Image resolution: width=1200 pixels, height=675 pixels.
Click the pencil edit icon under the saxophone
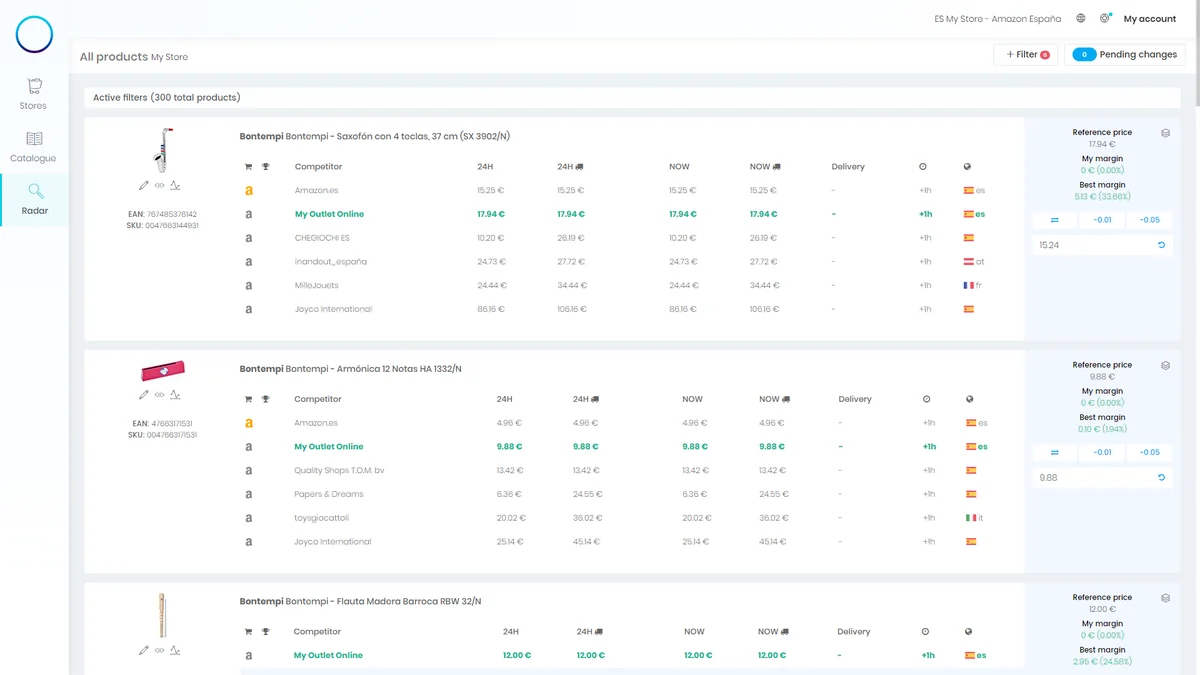pos(144,185)
